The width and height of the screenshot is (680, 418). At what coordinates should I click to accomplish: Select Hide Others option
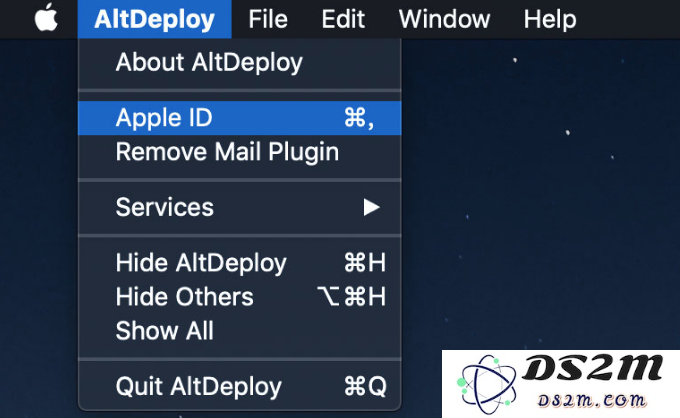coord(239,297)
